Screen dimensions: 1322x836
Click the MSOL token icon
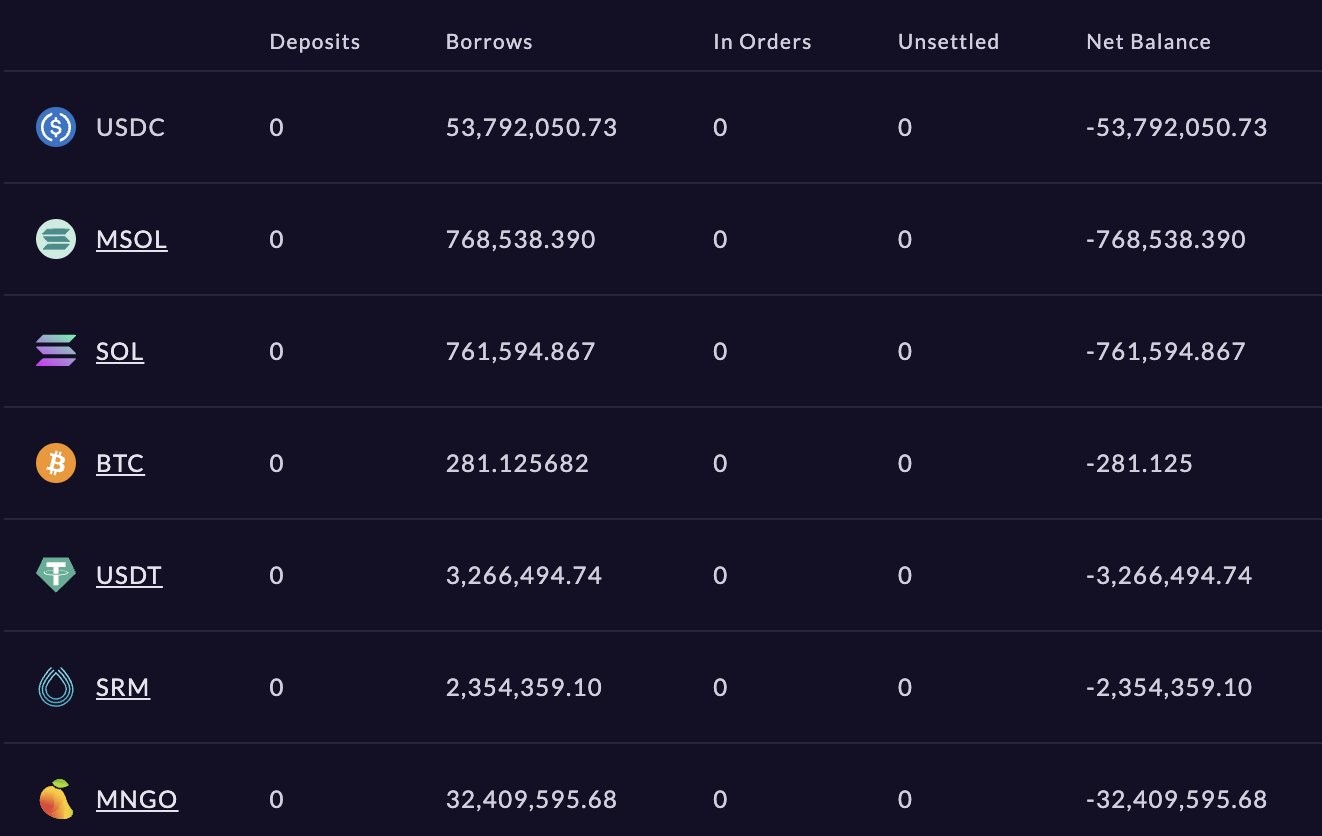coord(56,239)
